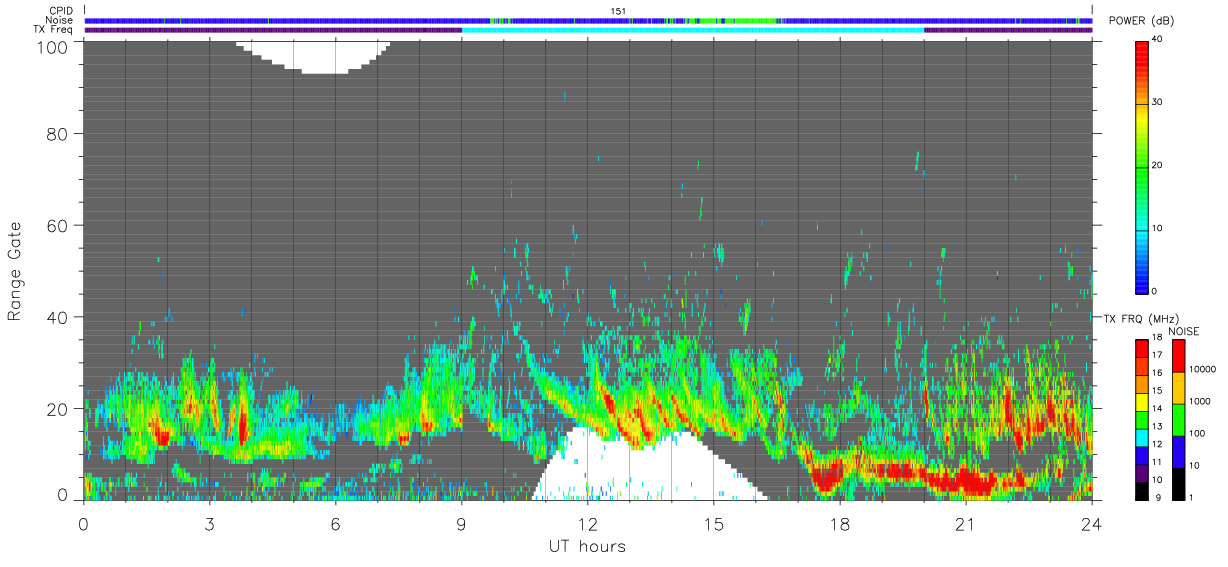Click the 15 label in TX FRQ legend

(x=1159, y=391)
